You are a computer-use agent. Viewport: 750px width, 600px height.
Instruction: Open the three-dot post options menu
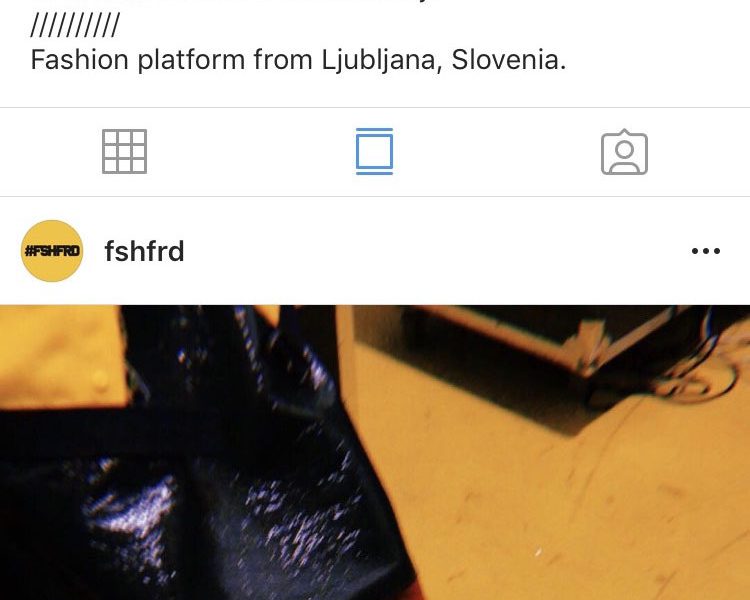pyautogui.click(x=706, y=251)
